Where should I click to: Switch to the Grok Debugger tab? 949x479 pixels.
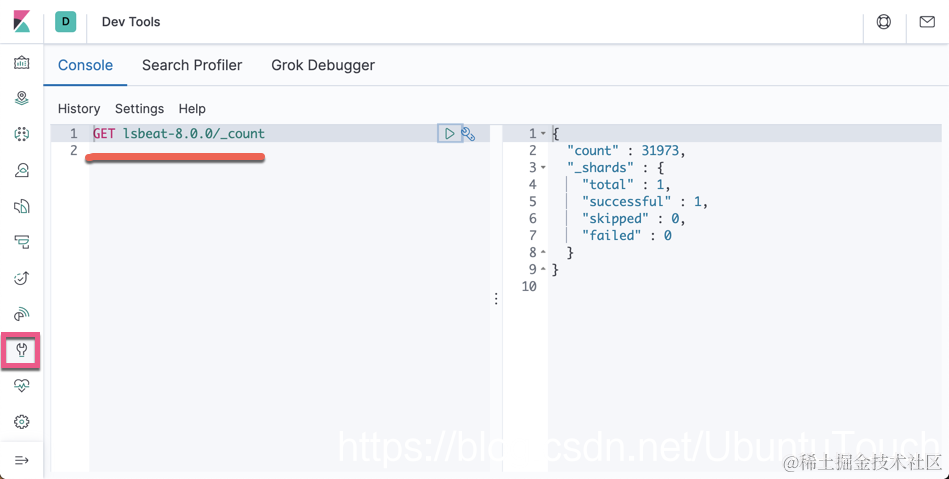point(323,65)
